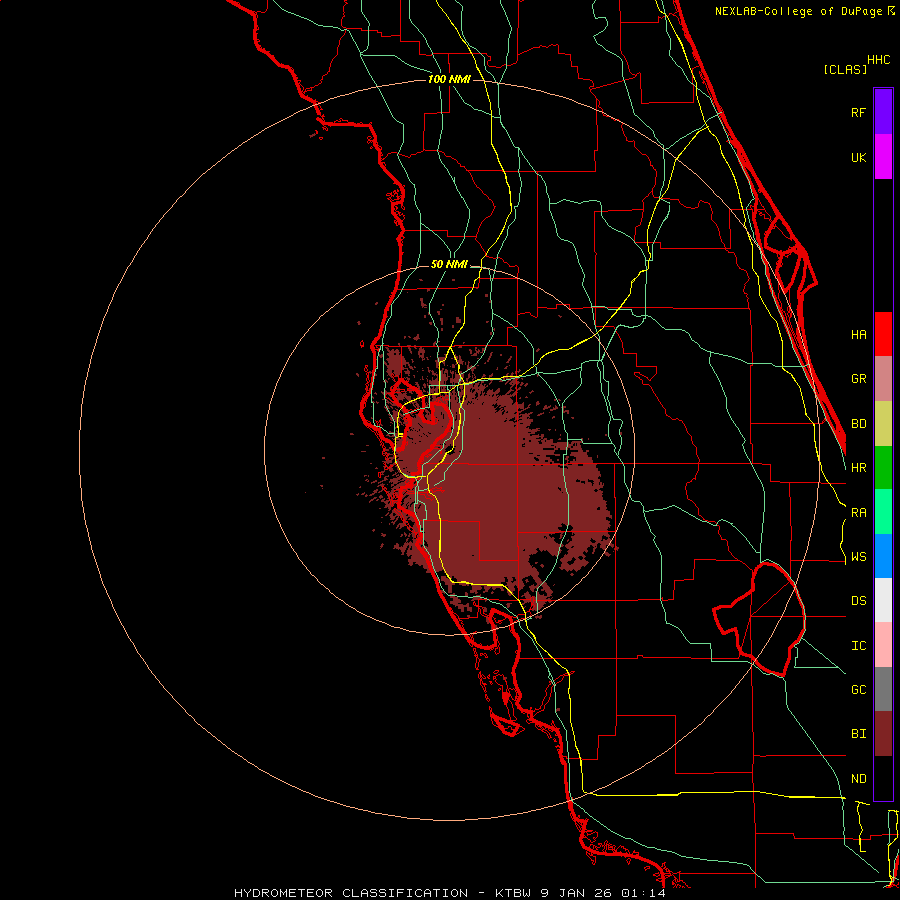The height and width of the screenshot is (900, 900).
Task: Click the GR legend label
Action: point(858,379)
